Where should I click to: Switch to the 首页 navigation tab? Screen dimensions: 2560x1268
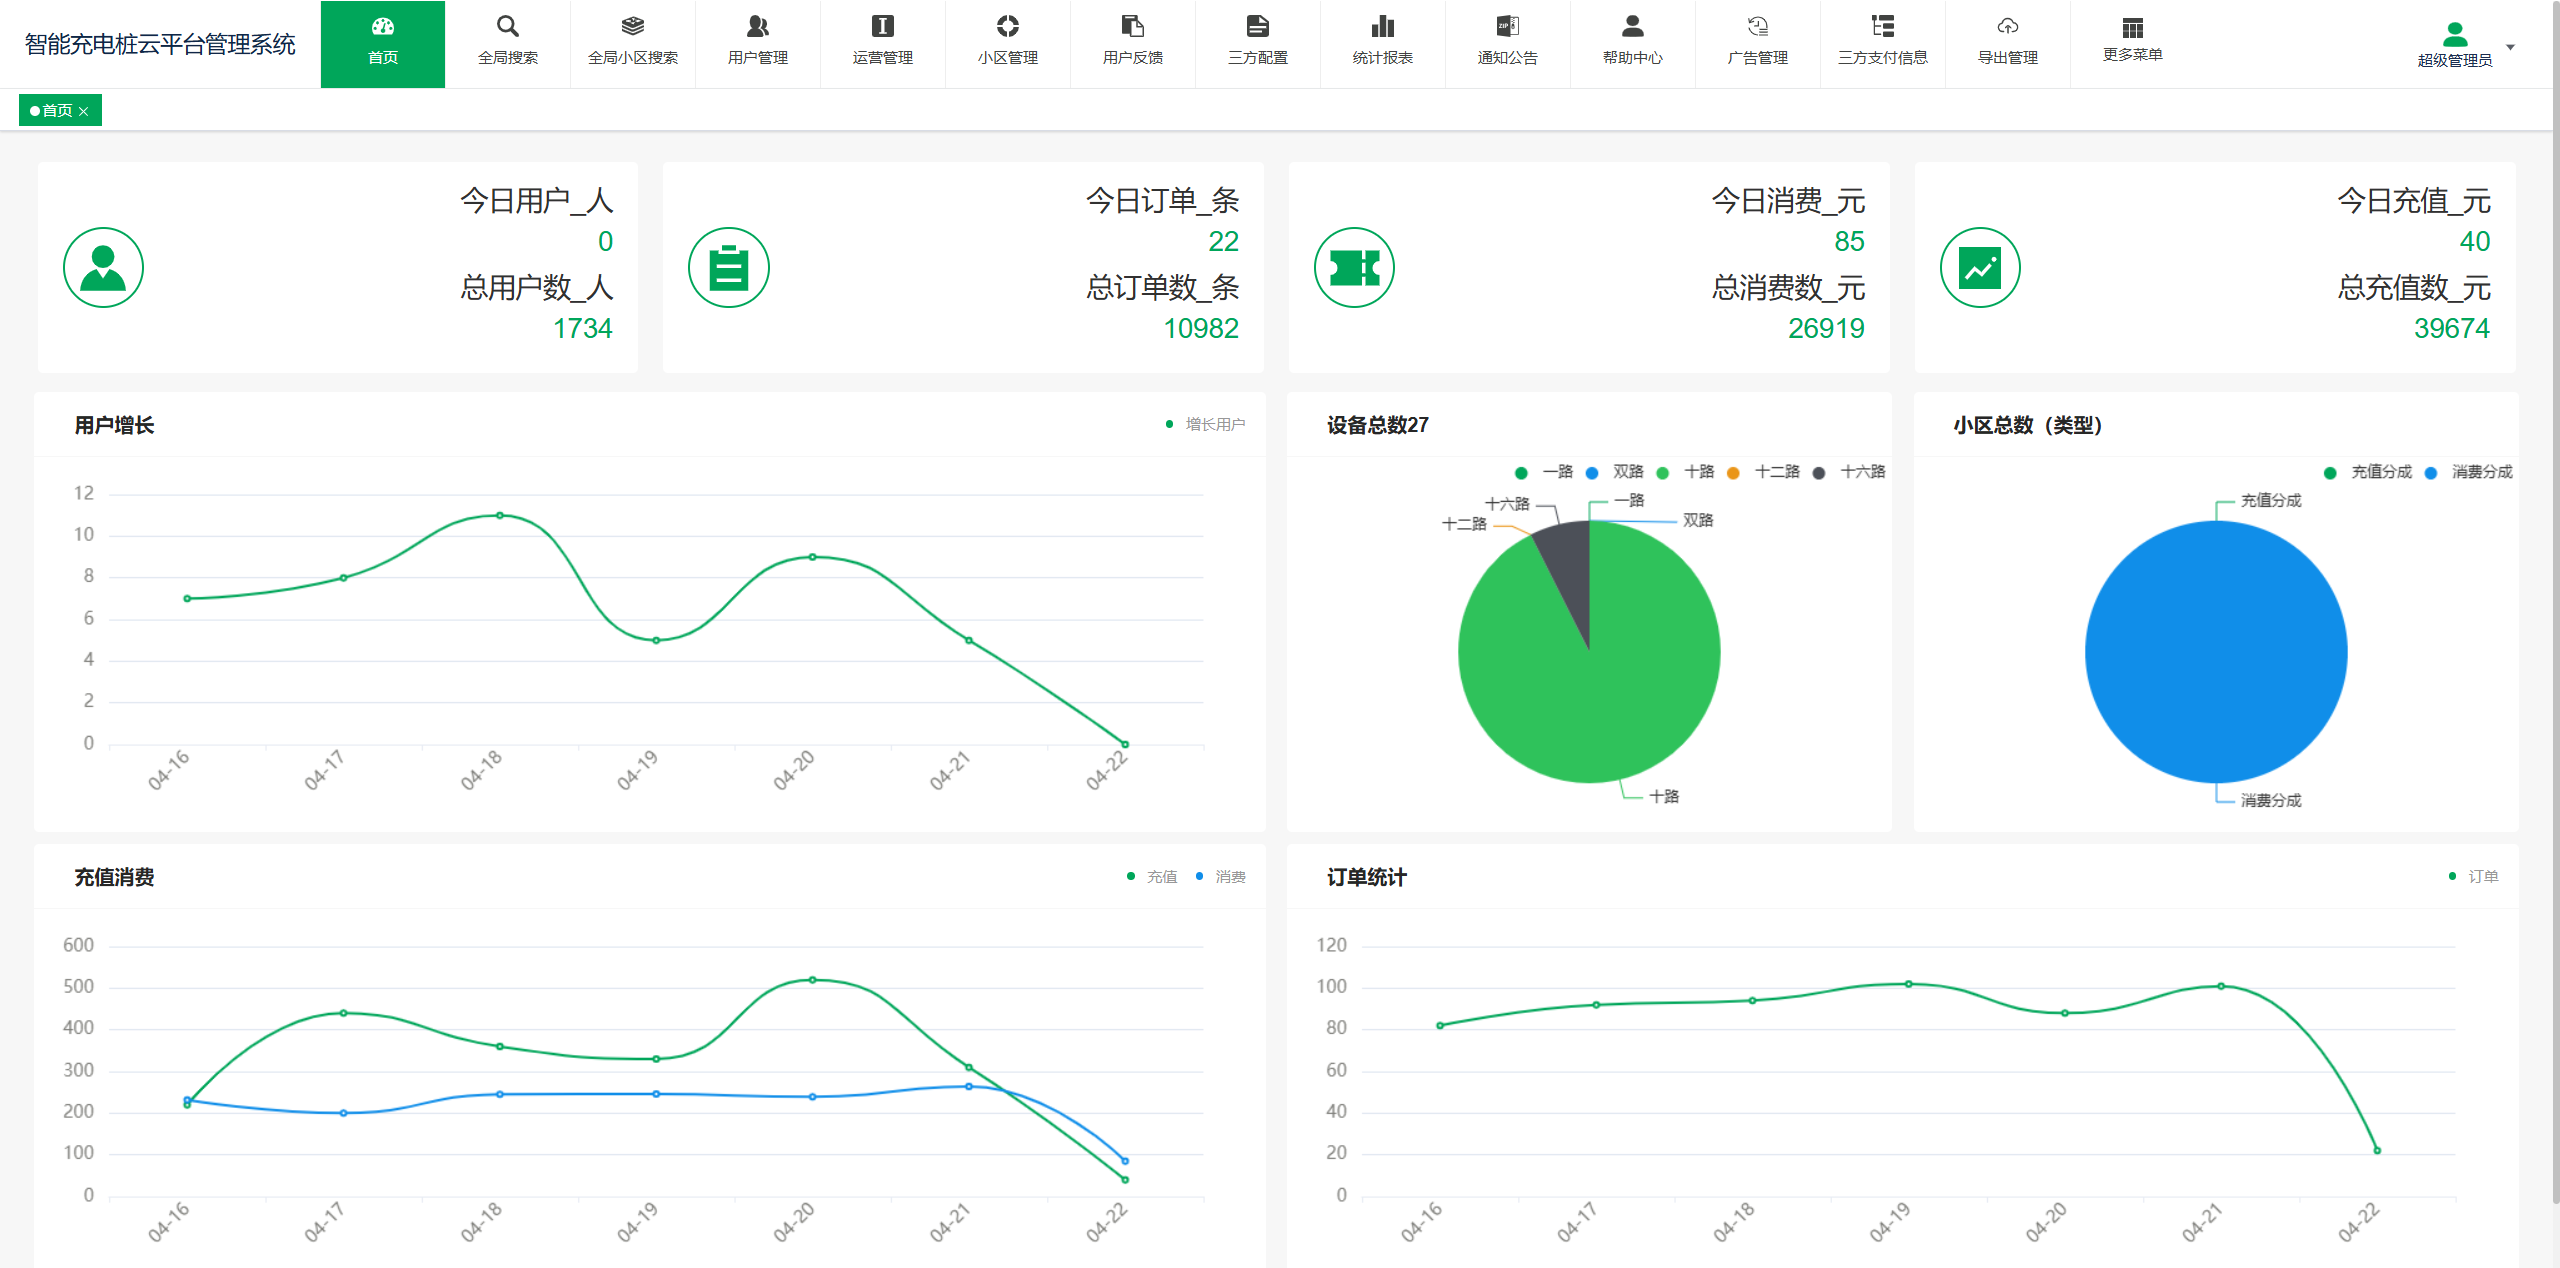tap(382, 43)
